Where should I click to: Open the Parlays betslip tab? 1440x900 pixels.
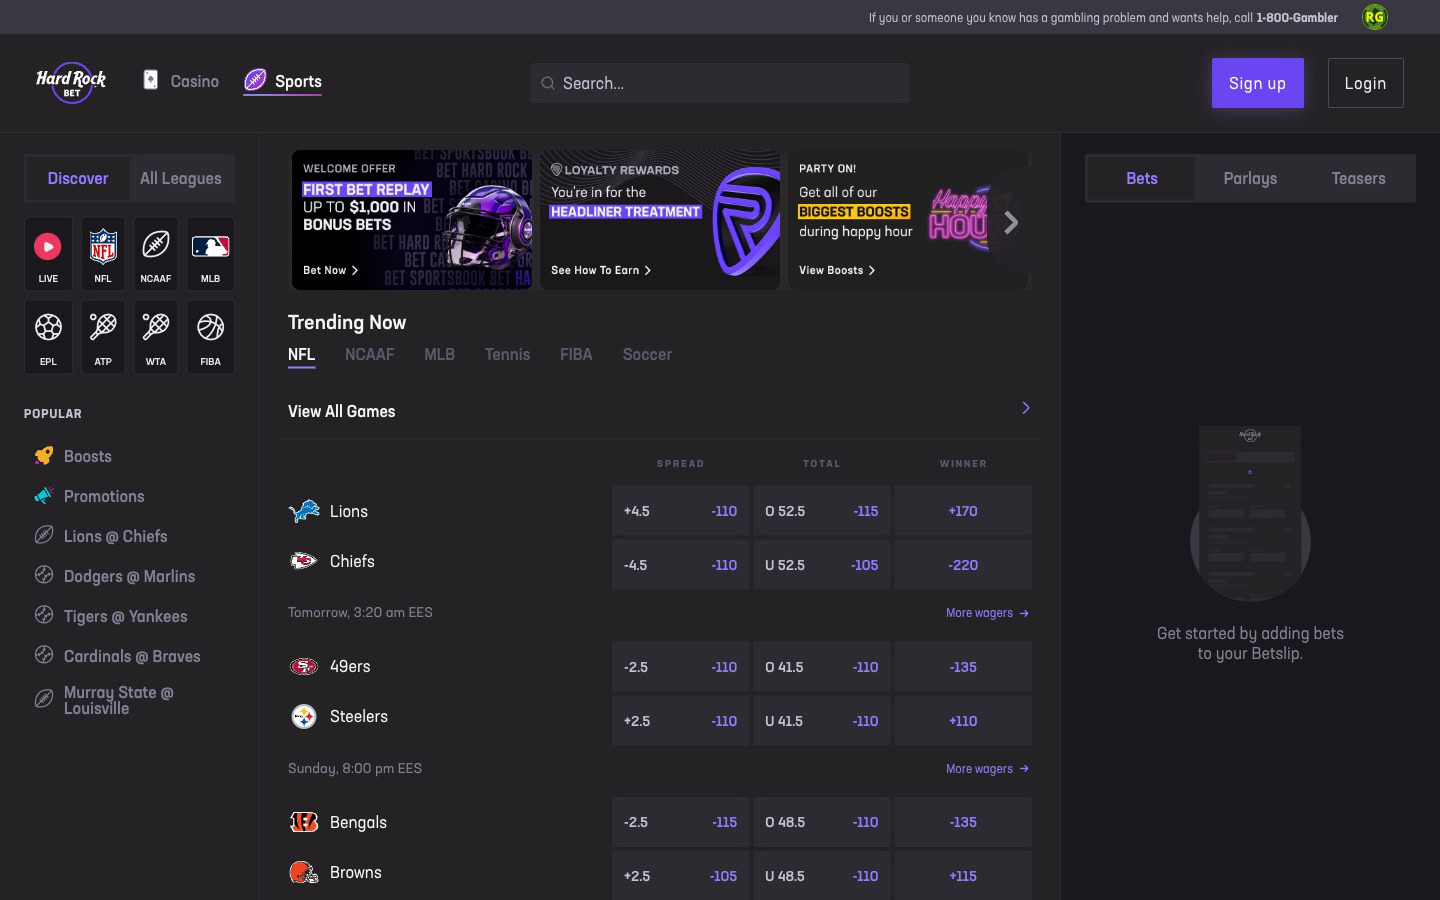pyautogui.click(x=1250, y=178)
